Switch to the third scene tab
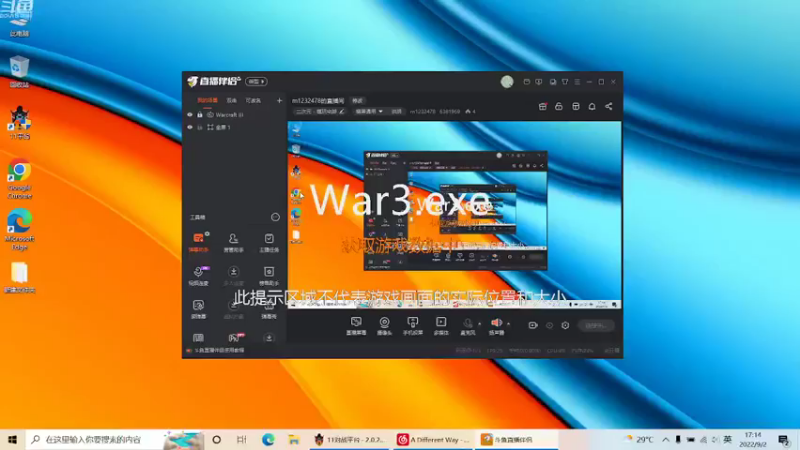The height and width of the screenshot is (450, 800). (x=253, y=101)
